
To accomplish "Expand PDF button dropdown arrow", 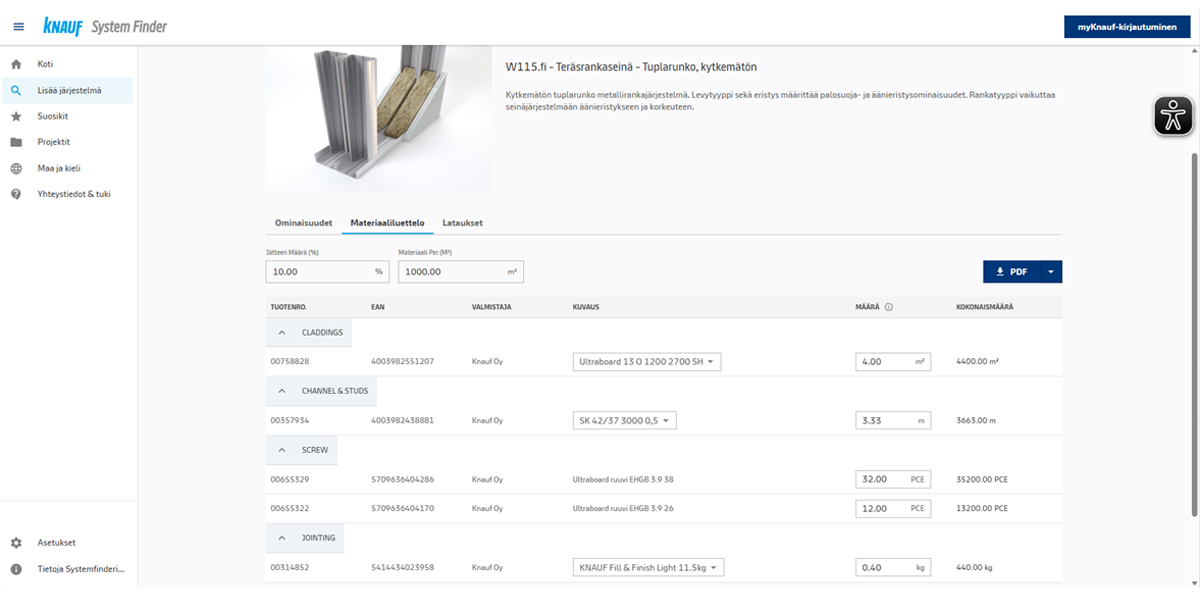I will coord(1050,272).
